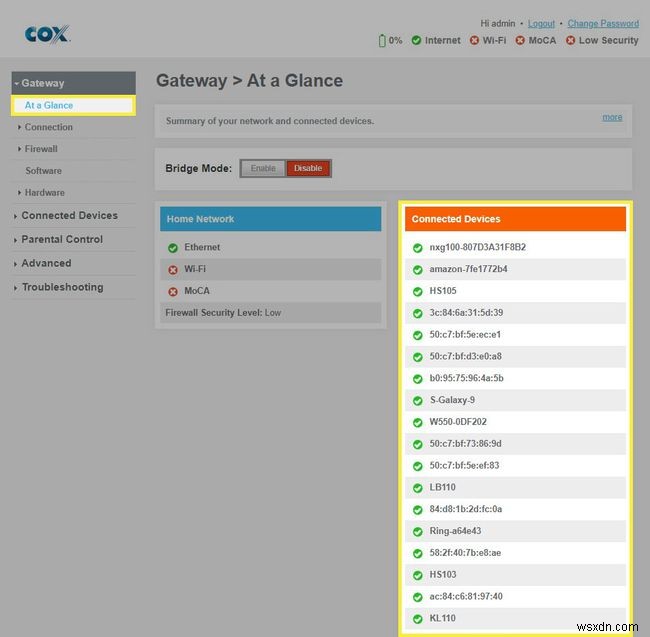Image resolution: width=650 pixels, height=637 pixels.
Task: Click the more link in the summary box
Action: [612, 117]
